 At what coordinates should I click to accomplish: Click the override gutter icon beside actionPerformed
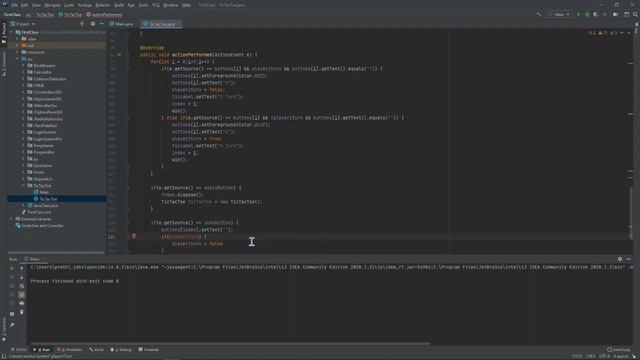119,55
